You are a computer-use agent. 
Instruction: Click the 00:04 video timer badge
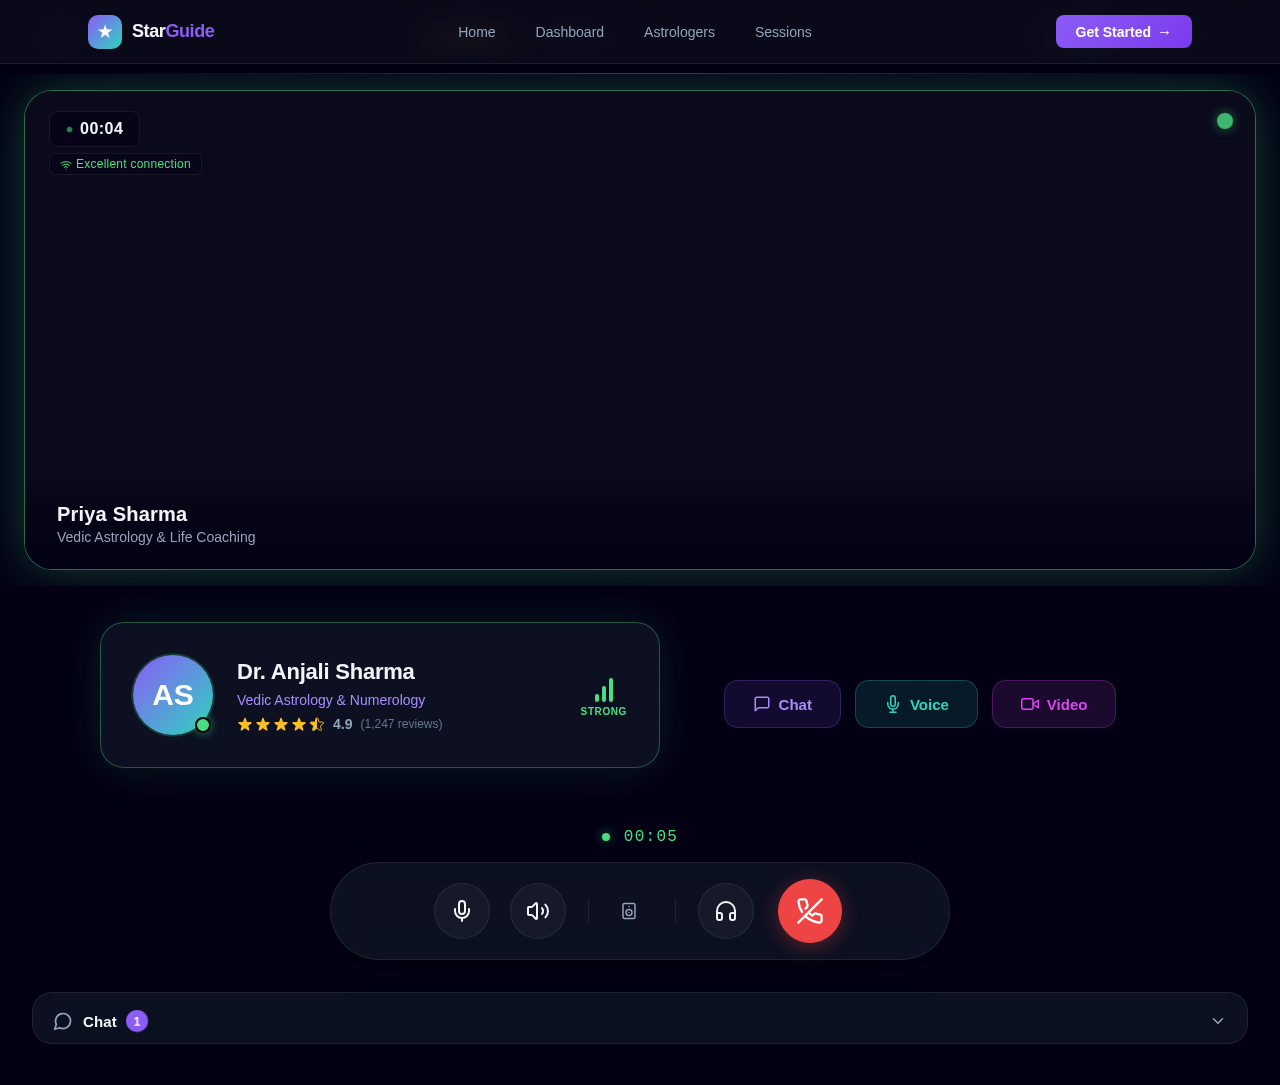(x=94, y=129)
